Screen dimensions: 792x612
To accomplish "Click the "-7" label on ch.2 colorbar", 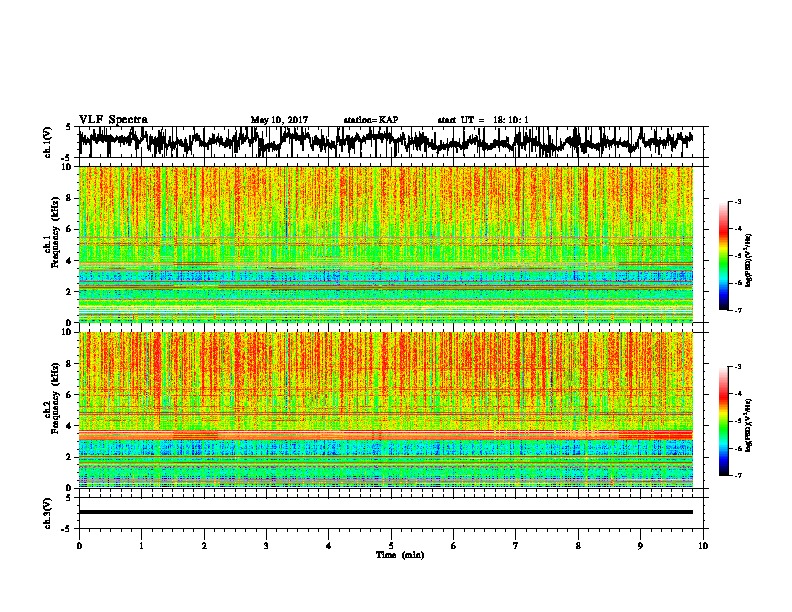I will pyautogui.click(x=737, y=476).
